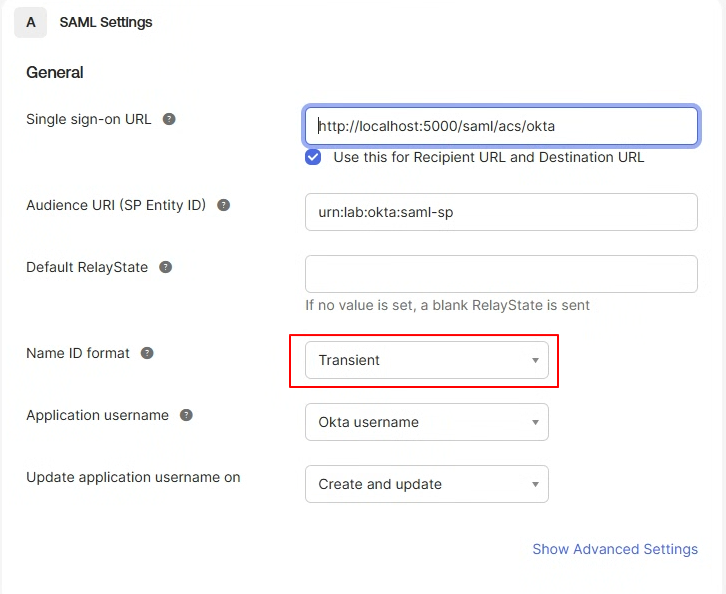The height and width of the screenshot is (594, 726).
Task: Click the Name ID format label
Action: click(x=78, y=353)
